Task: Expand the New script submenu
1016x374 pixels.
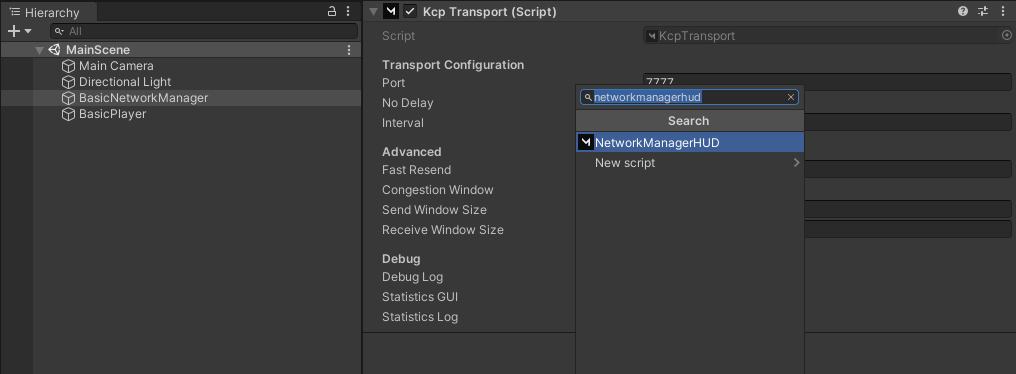Action: (796, 163)
